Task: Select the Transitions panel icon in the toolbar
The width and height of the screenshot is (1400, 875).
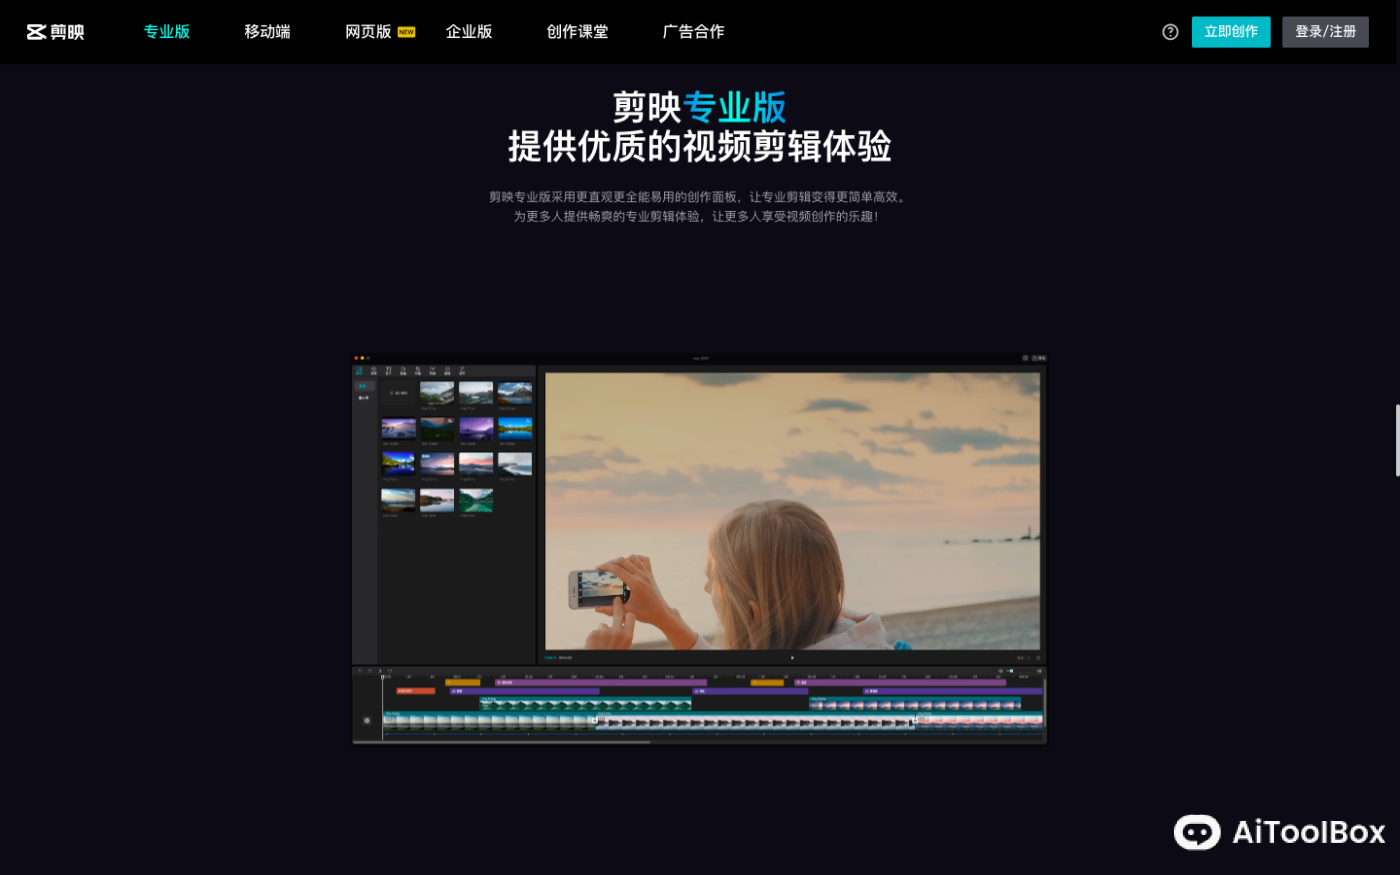Action: pyautogui.click(x=433, y=370)
